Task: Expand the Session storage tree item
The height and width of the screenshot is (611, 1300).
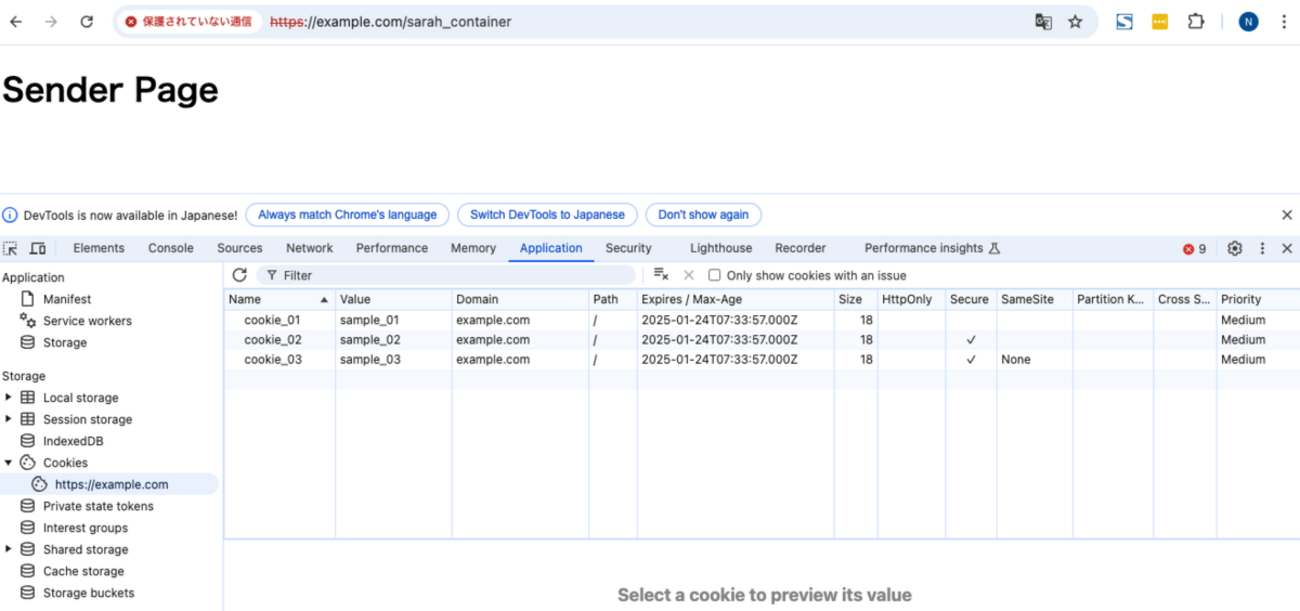Action: [9, 420]
